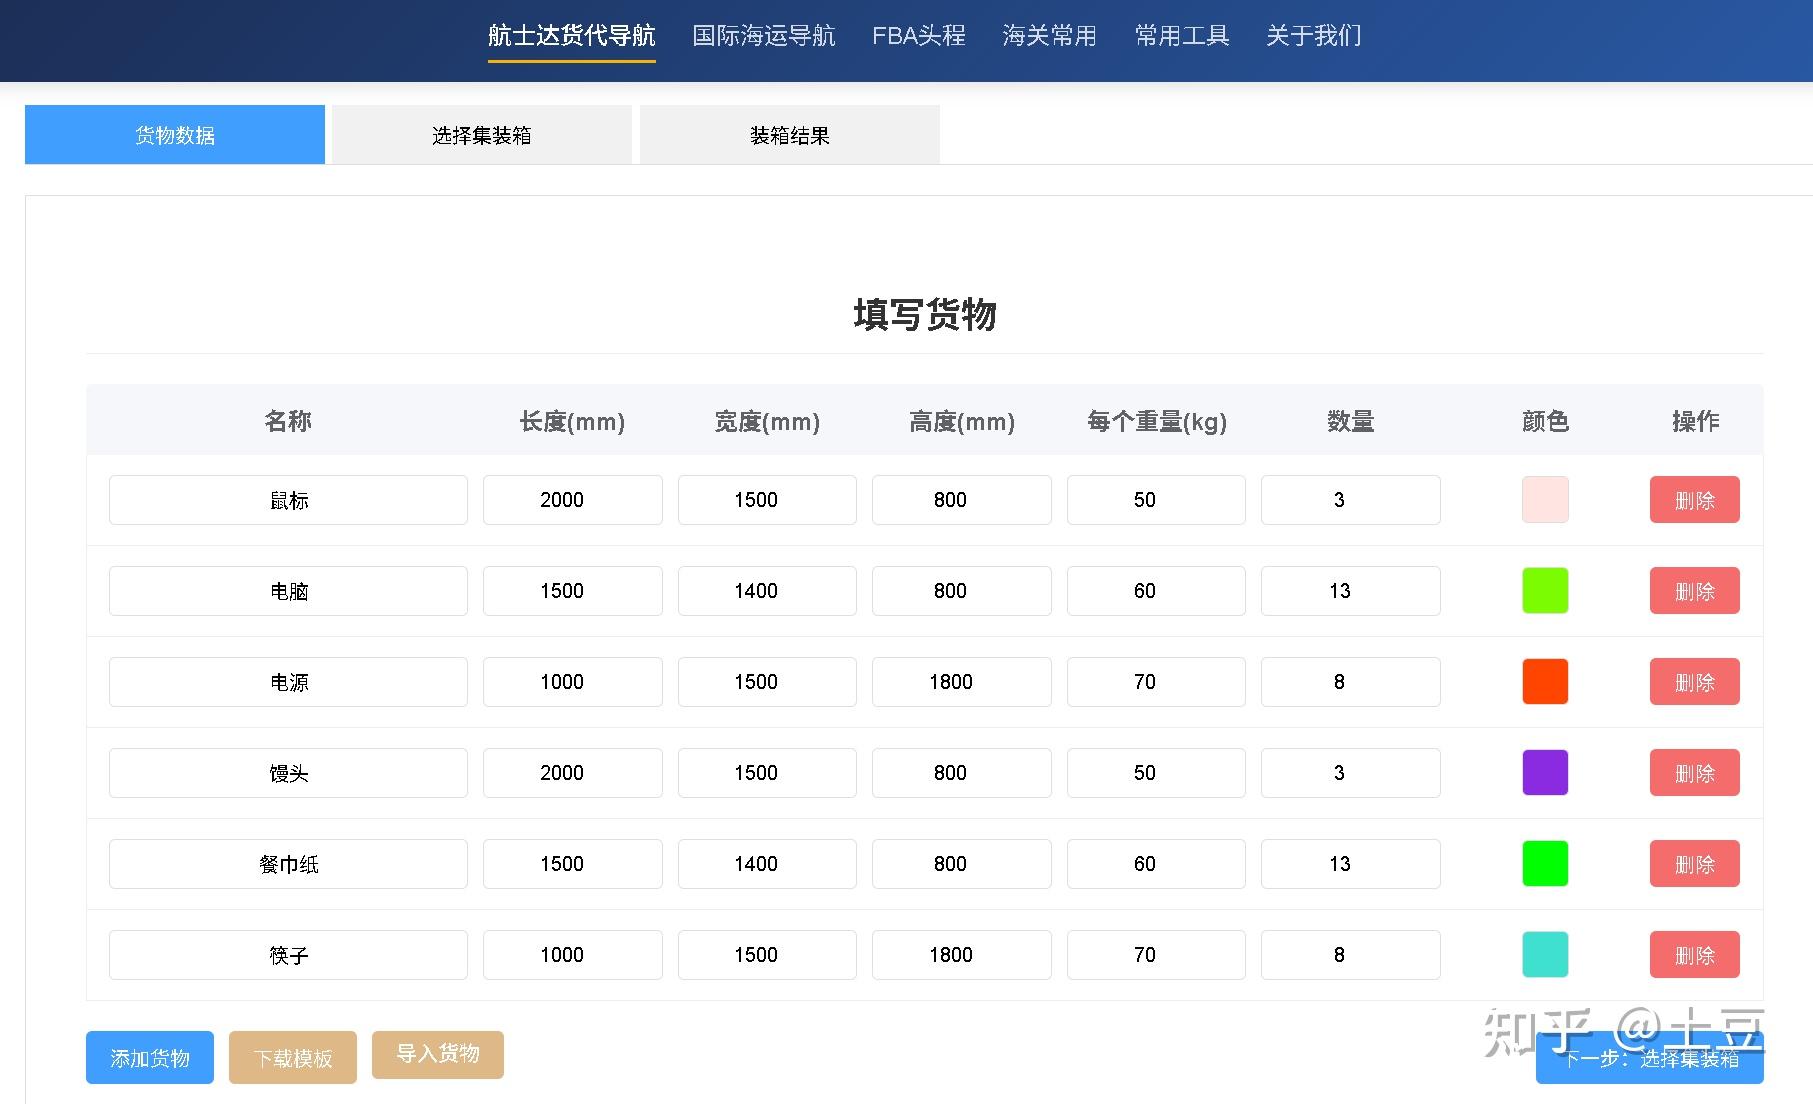Switch to the 装箱结果 tab
The image size is (1813, 1104).
tap(789, 134)
